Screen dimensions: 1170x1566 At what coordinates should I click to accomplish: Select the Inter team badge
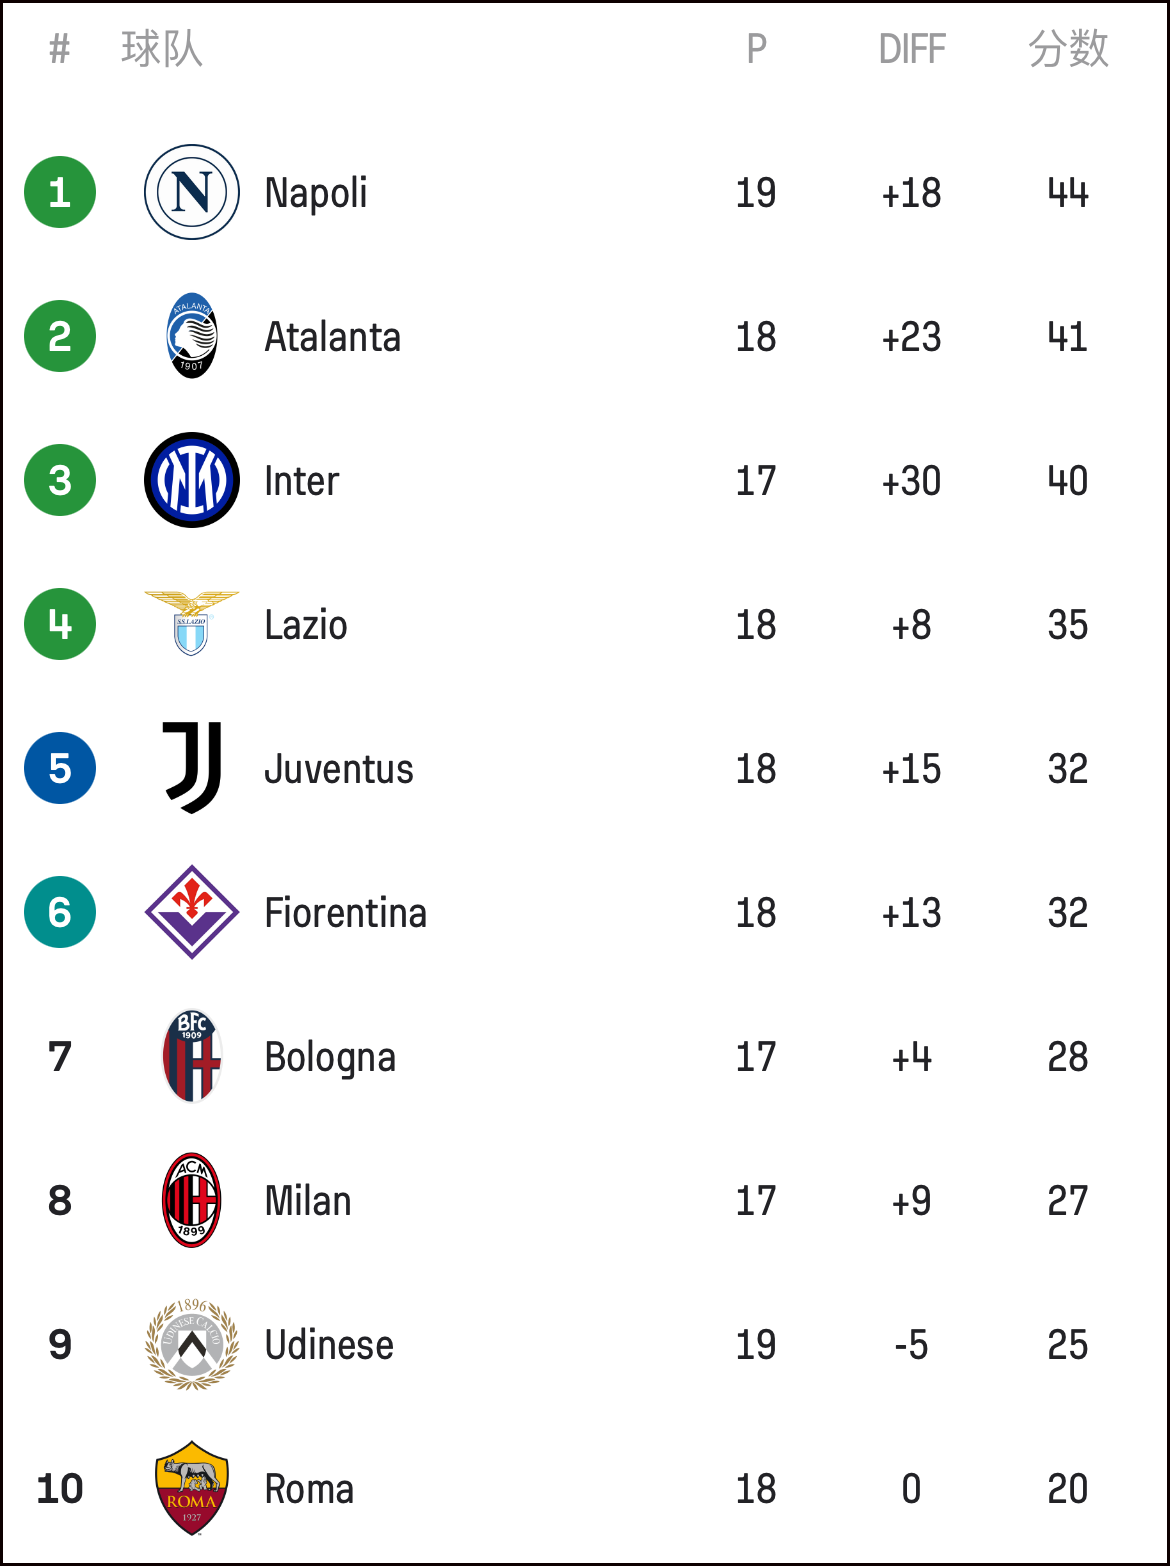click(x=192, y=480)
